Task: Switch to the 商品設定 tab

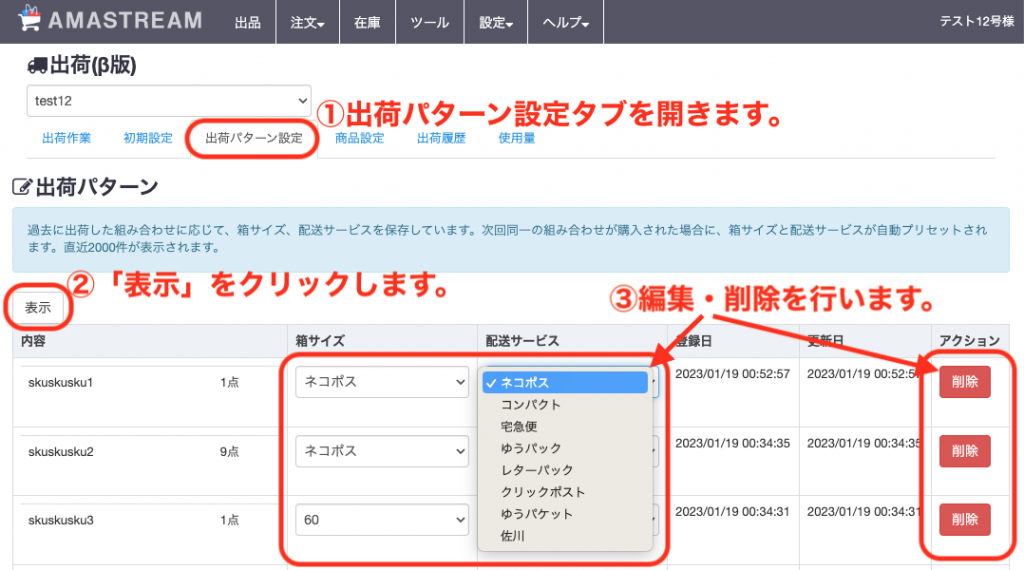Action: 360,138
